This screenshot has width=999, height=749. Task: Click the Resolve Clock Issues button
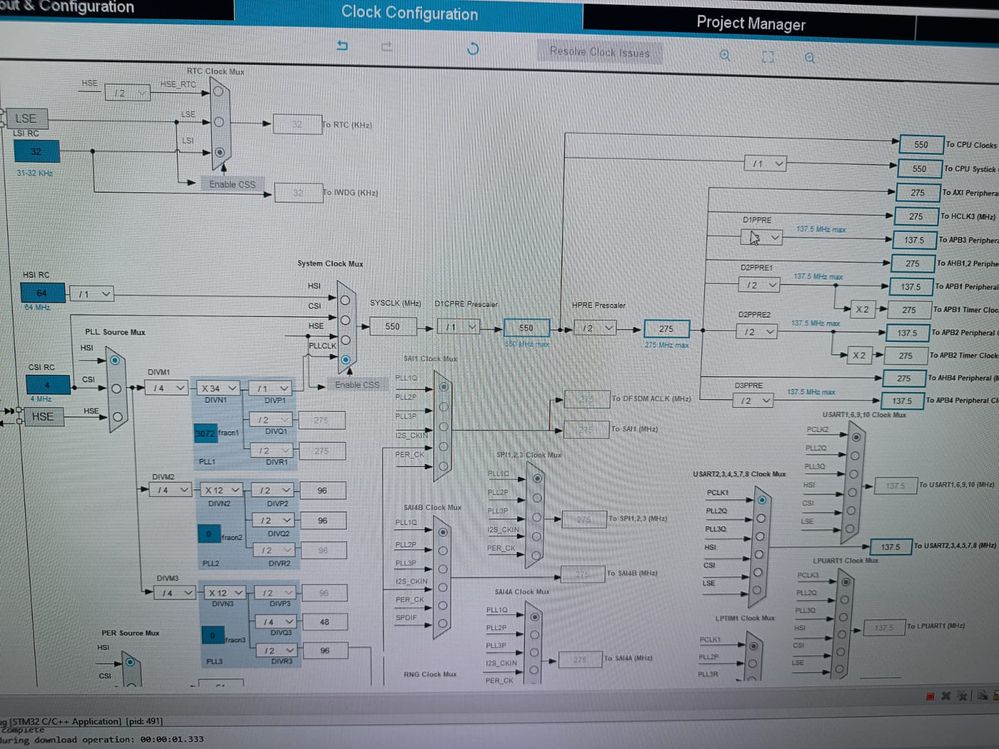(x=600, y=52)
